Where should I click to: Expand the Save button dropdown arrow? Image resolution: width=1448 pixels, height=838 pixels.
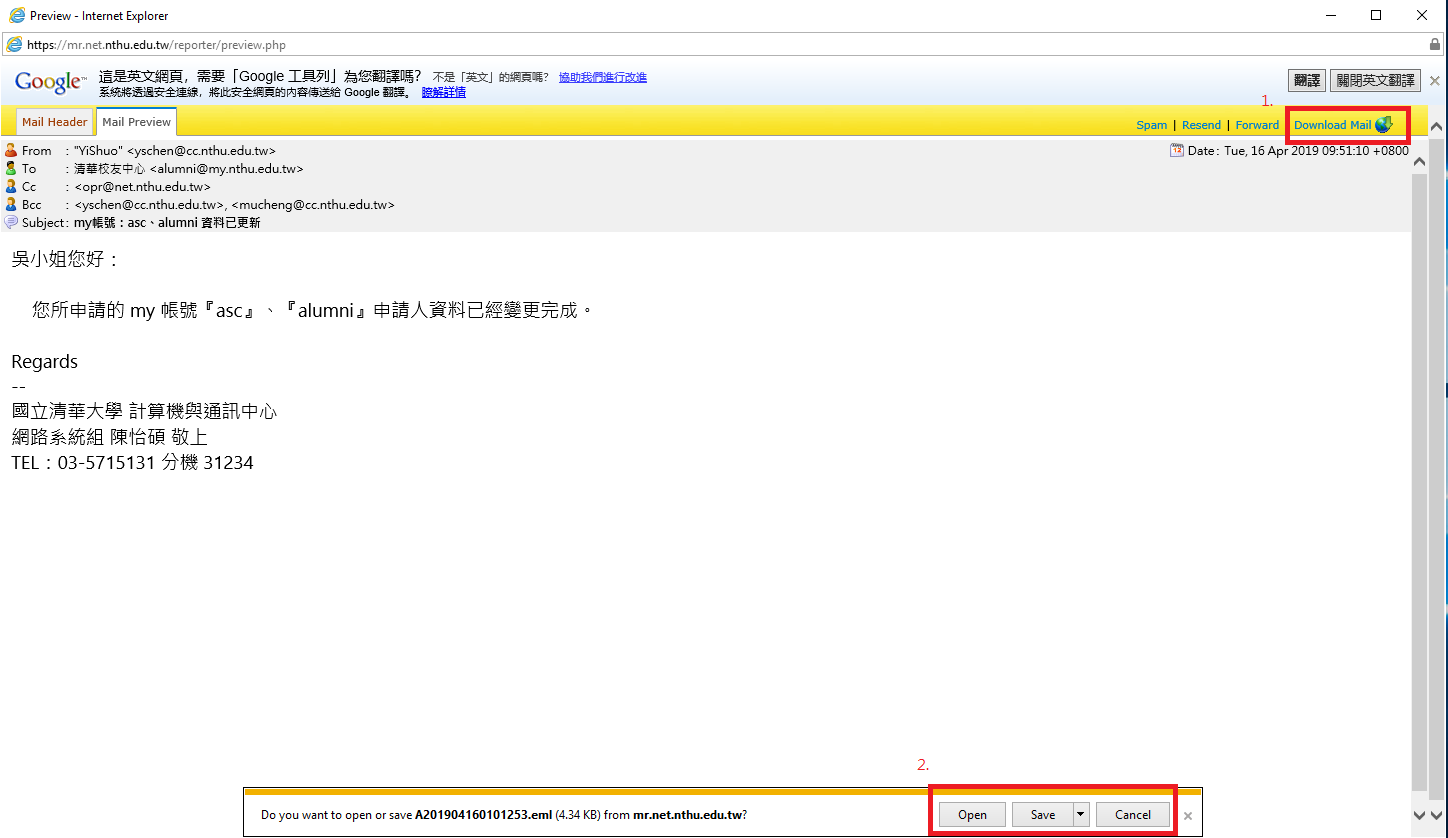pos(1080,815)
